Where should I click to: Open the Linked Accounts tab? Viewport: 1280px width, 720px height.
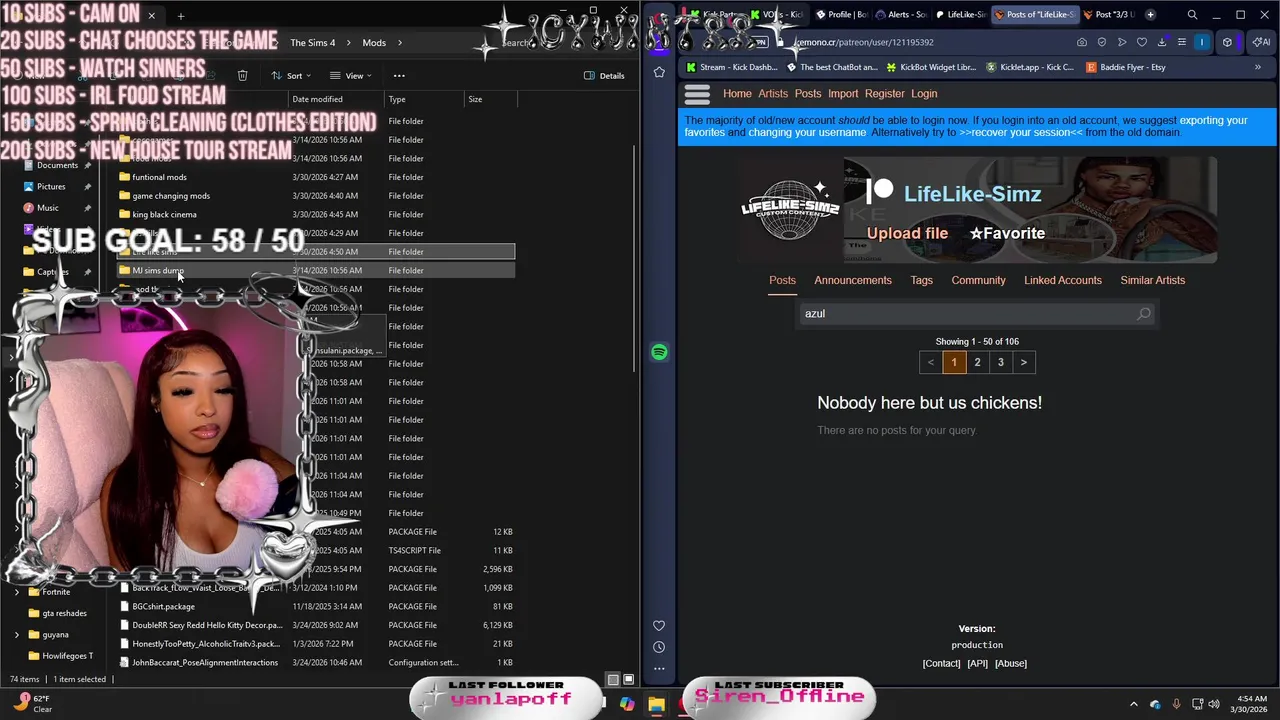(x=1063, y=280)
